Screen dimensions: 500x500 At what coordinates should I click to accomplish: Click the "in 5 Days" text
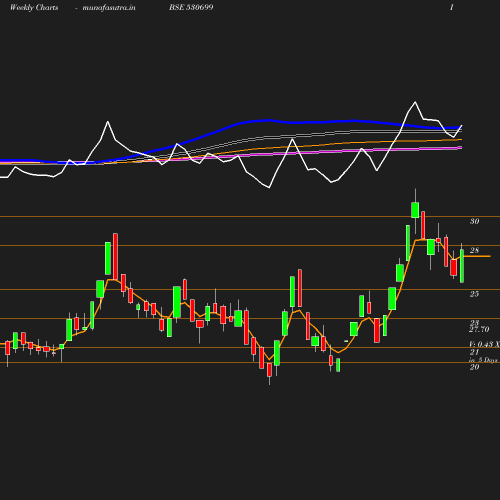click(483, 360)
